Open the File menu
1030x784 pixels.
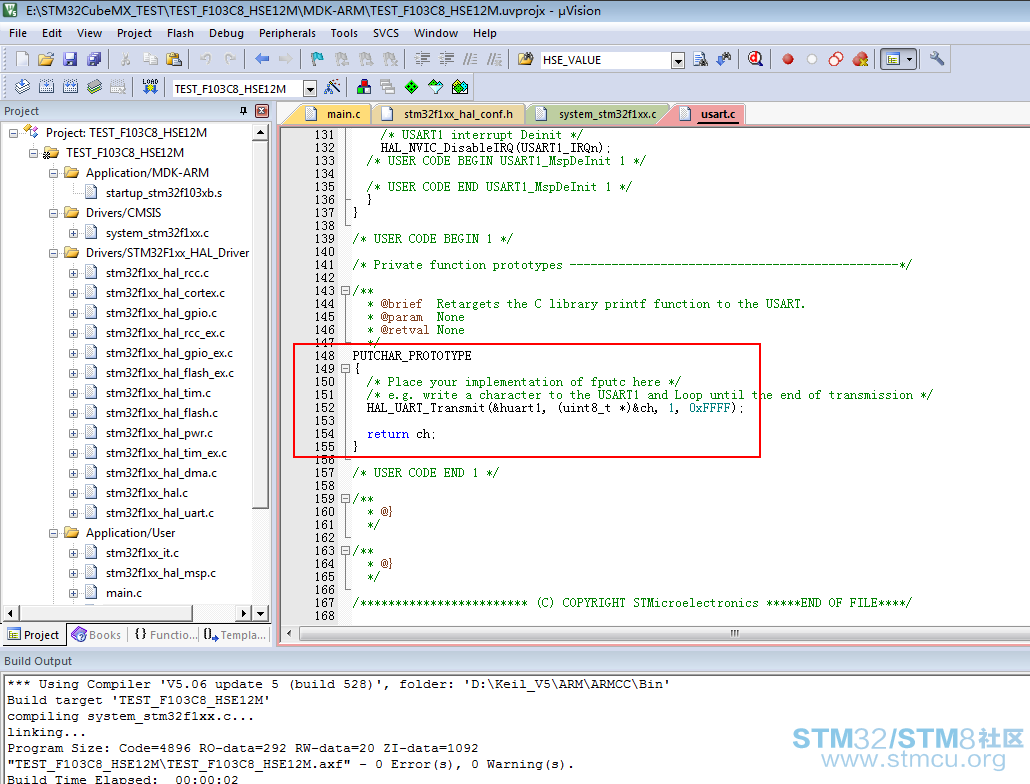tap(18, 33)
